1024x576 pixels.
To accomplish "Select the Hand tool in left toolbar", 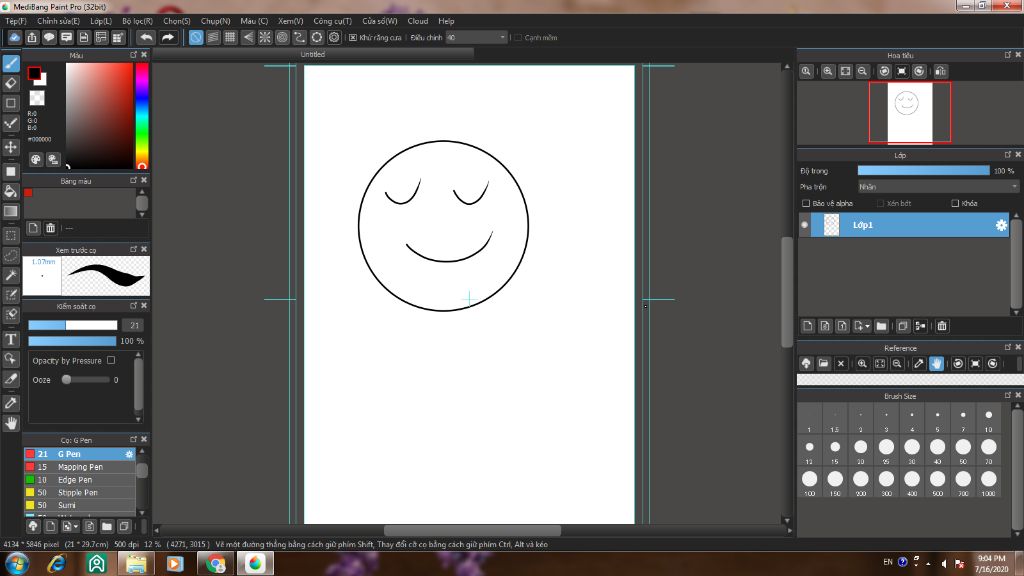I will point(11,423).
